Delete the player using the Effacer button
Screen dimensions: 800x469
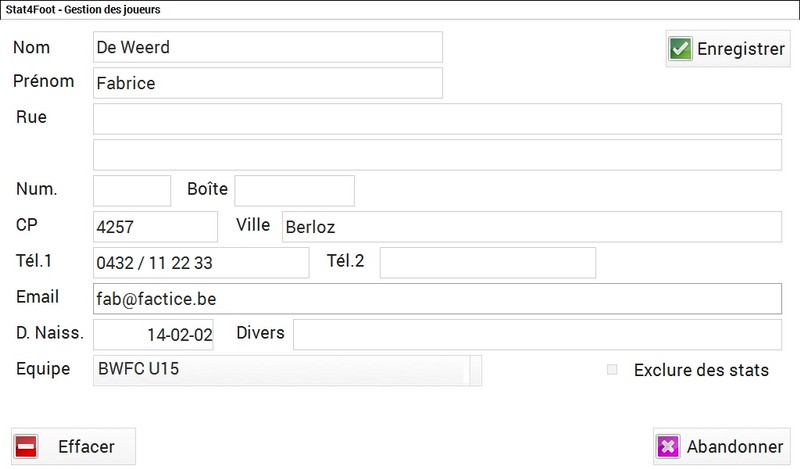coord(73,447)
